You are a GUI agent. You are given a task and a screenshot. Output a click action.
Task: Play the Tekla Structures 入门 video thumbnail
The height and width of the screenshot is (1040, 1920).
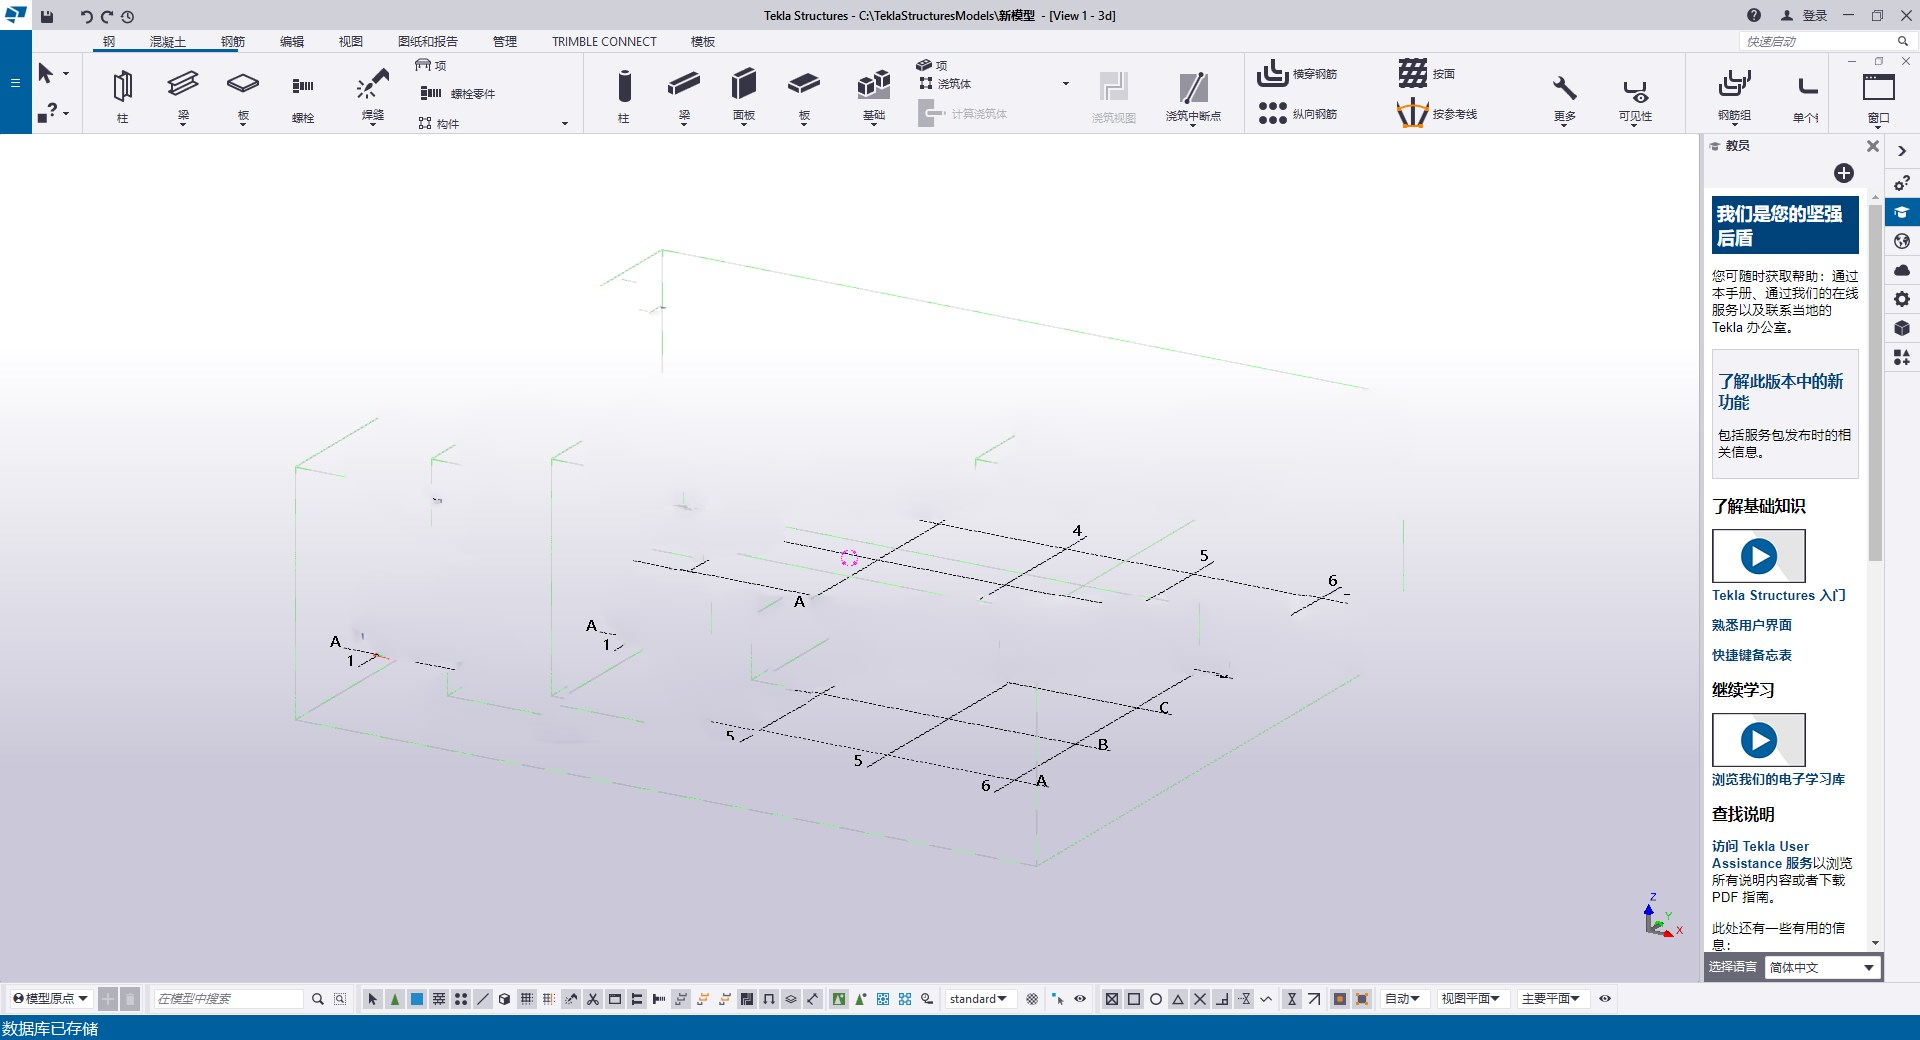(x=1759, y=556)
